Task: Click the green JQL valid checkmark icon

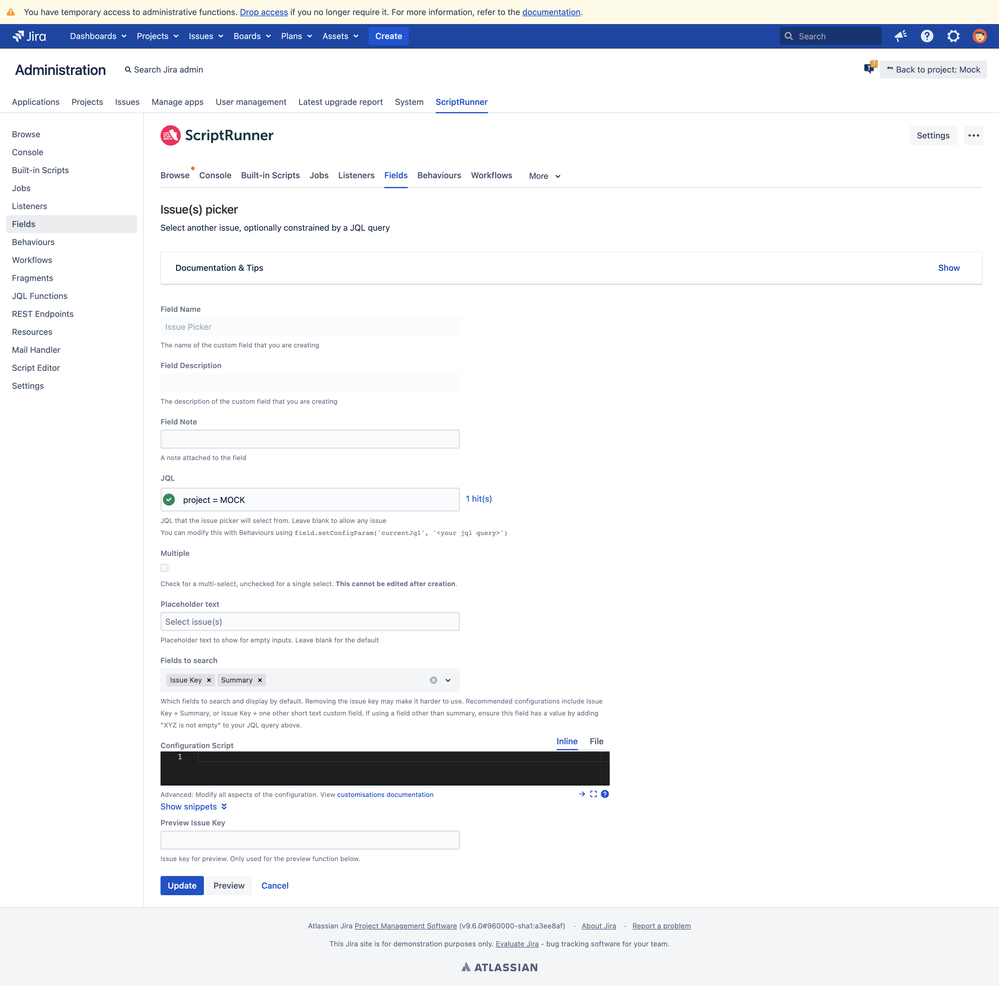Action: coord(169,499)
